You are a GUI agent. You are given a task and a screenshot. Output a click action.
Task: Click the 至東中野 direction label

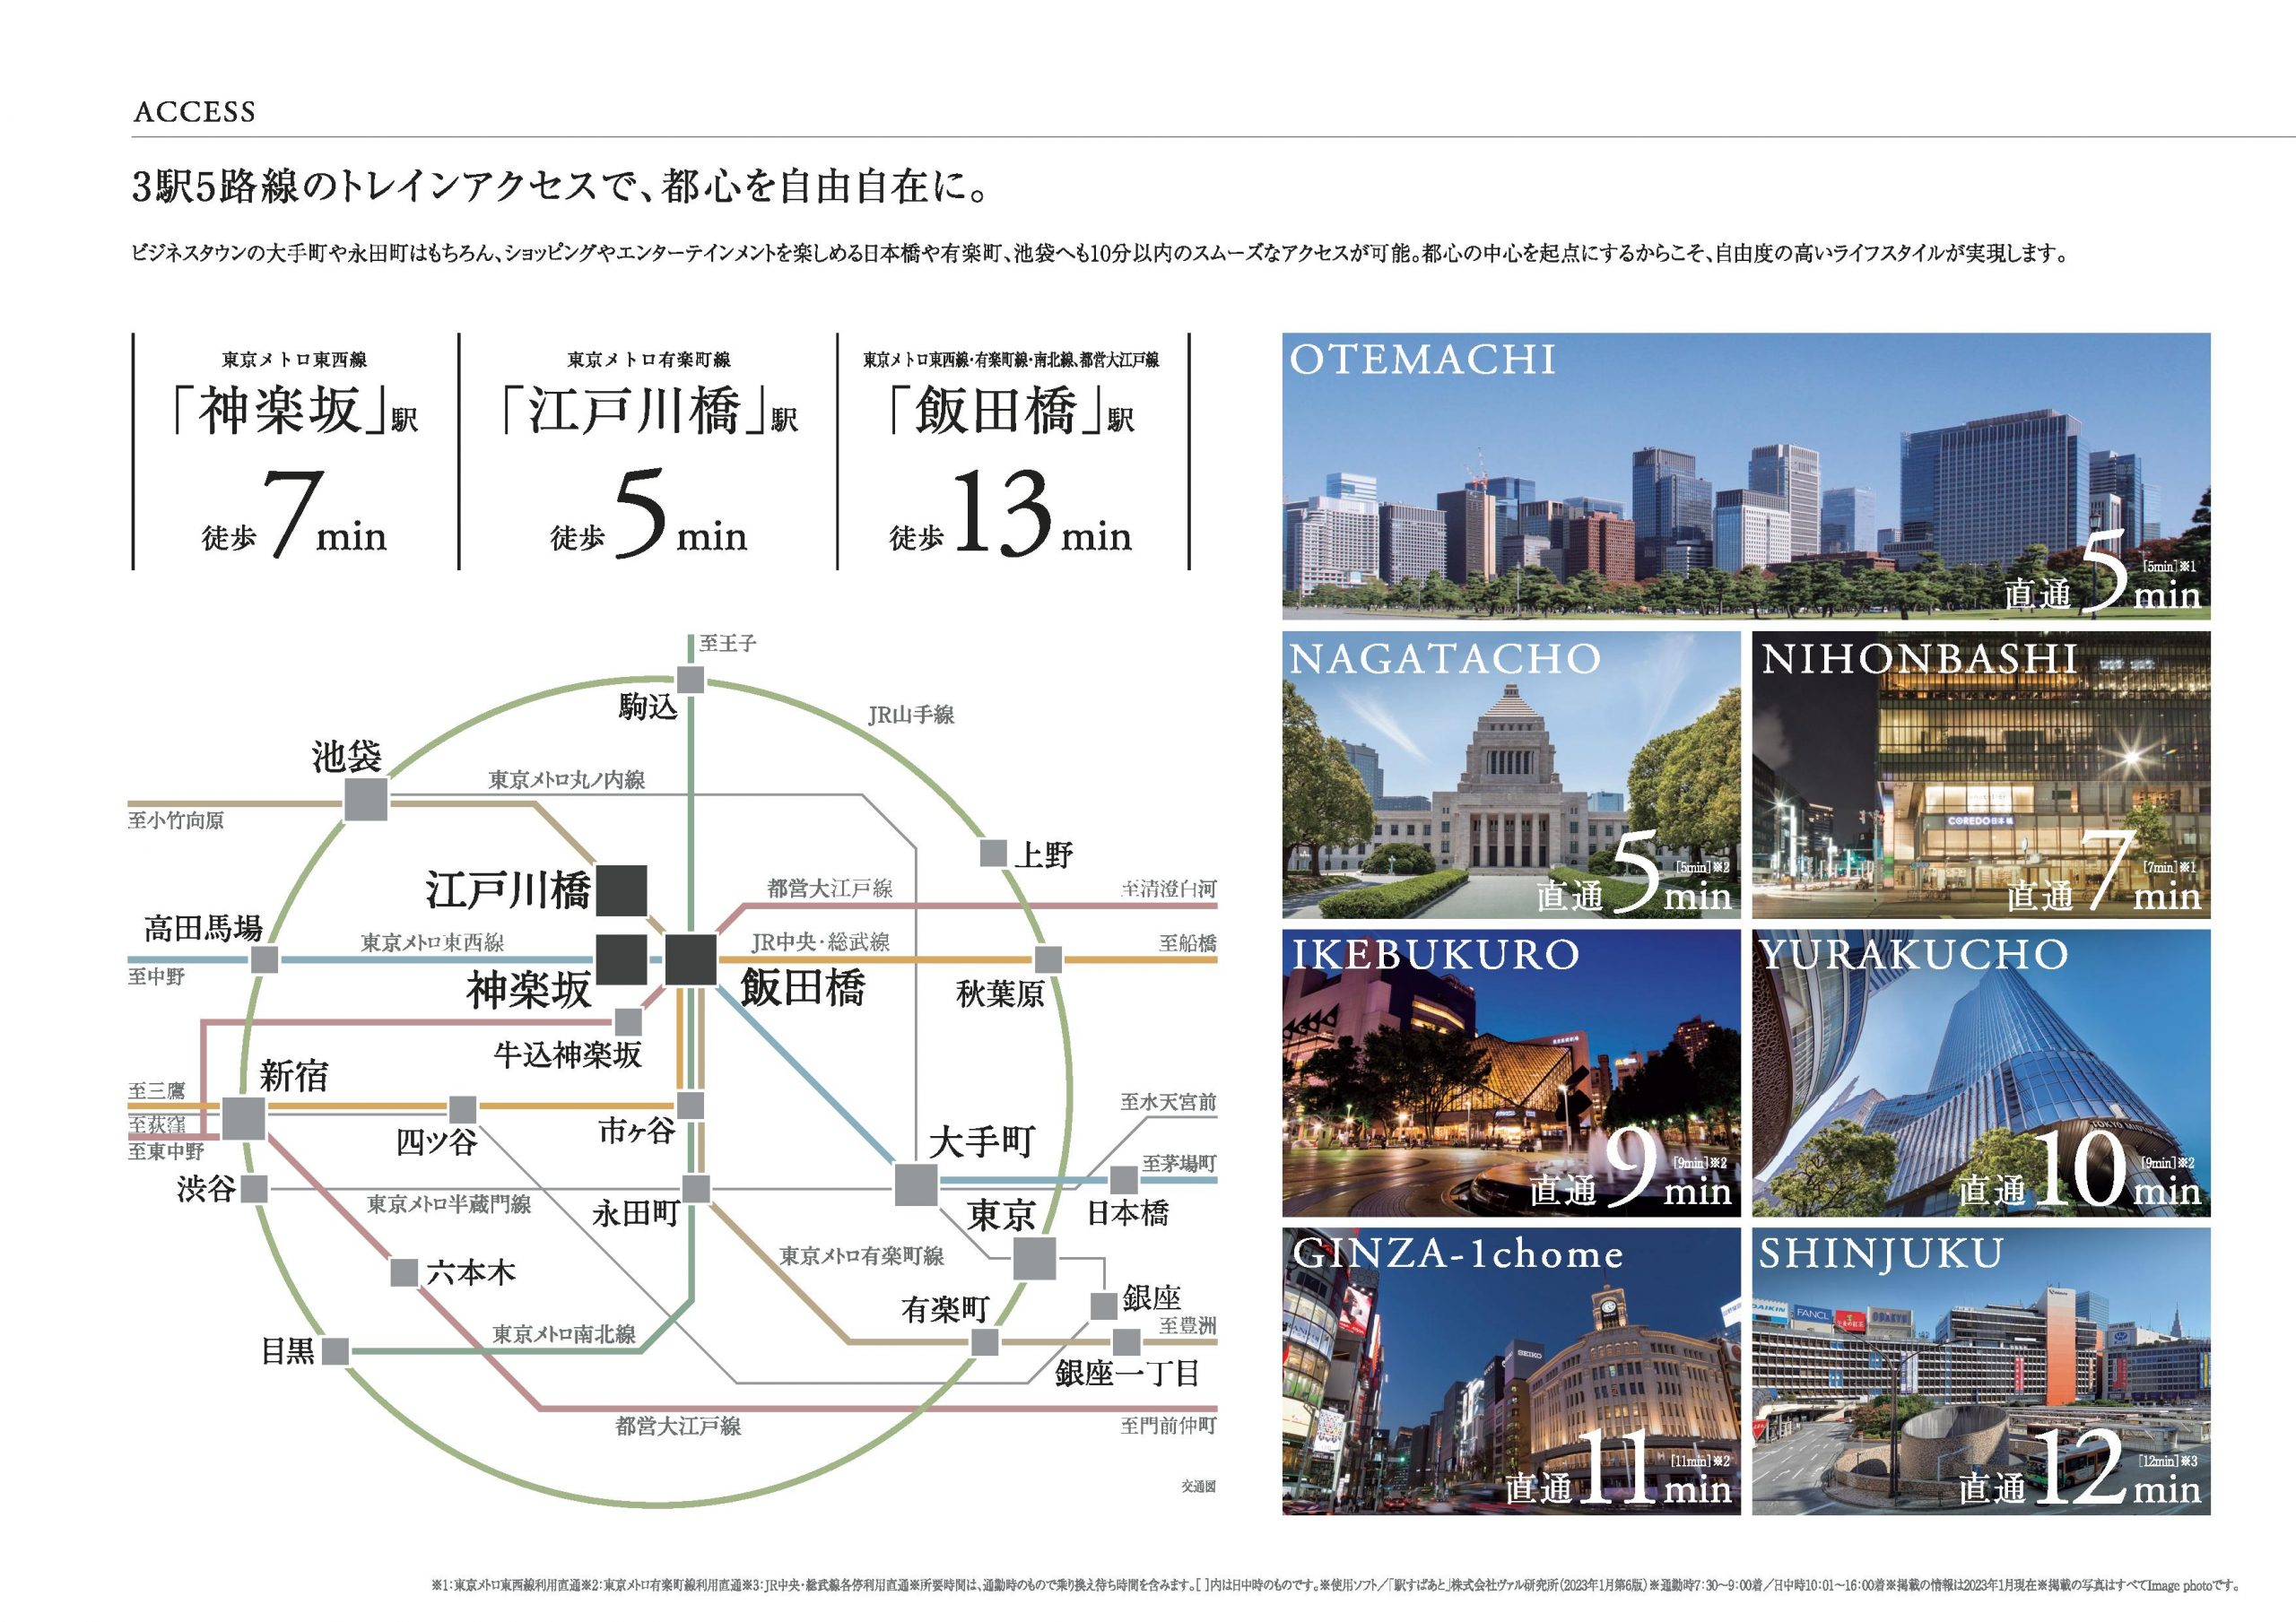pyautogui.click(x=166, y=1151)
